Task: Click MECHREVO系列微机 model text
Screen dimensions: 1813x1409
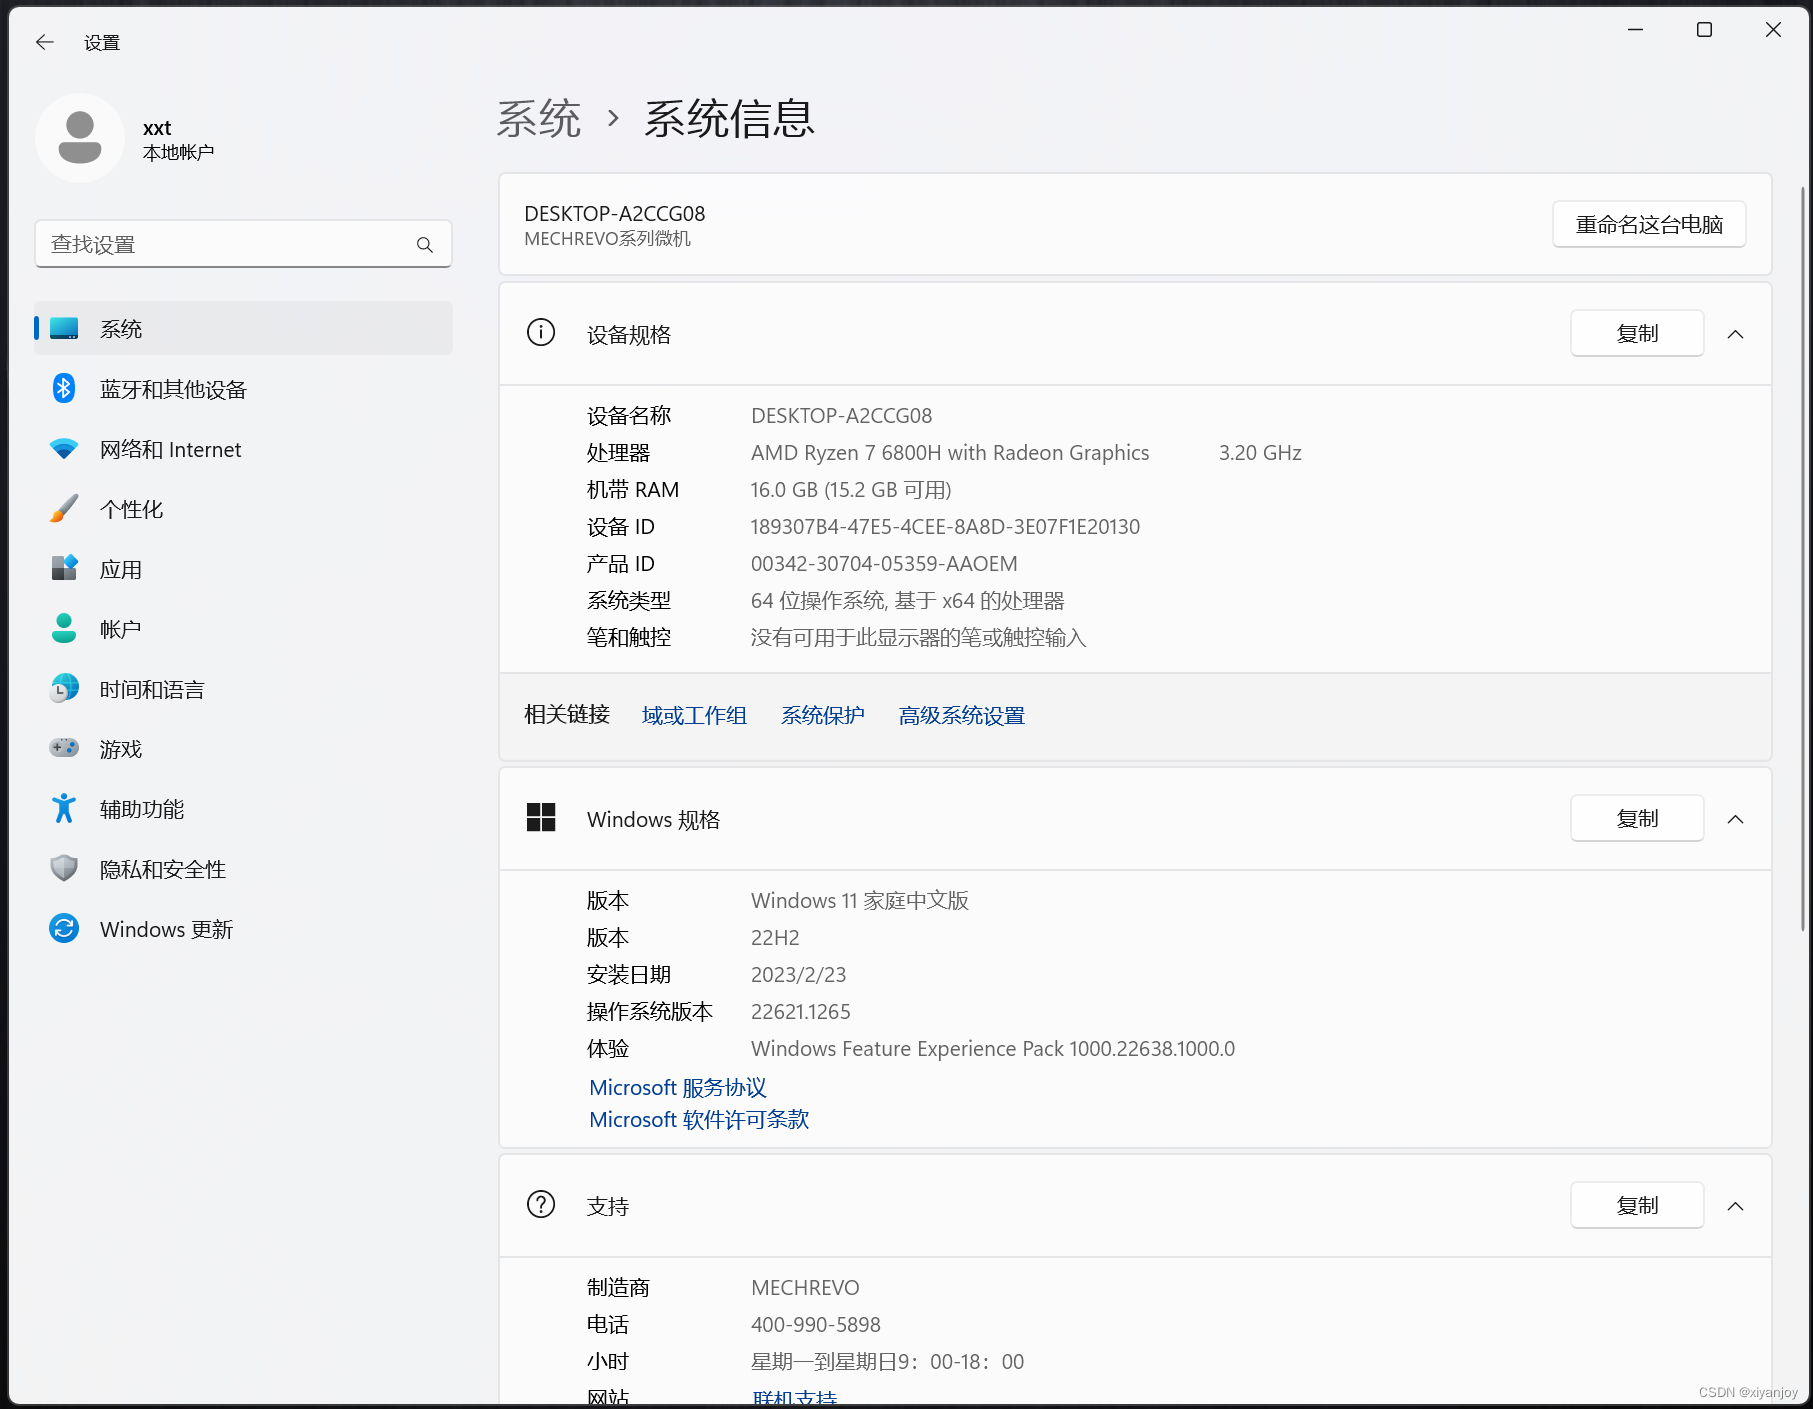Action: pos(607,239)
